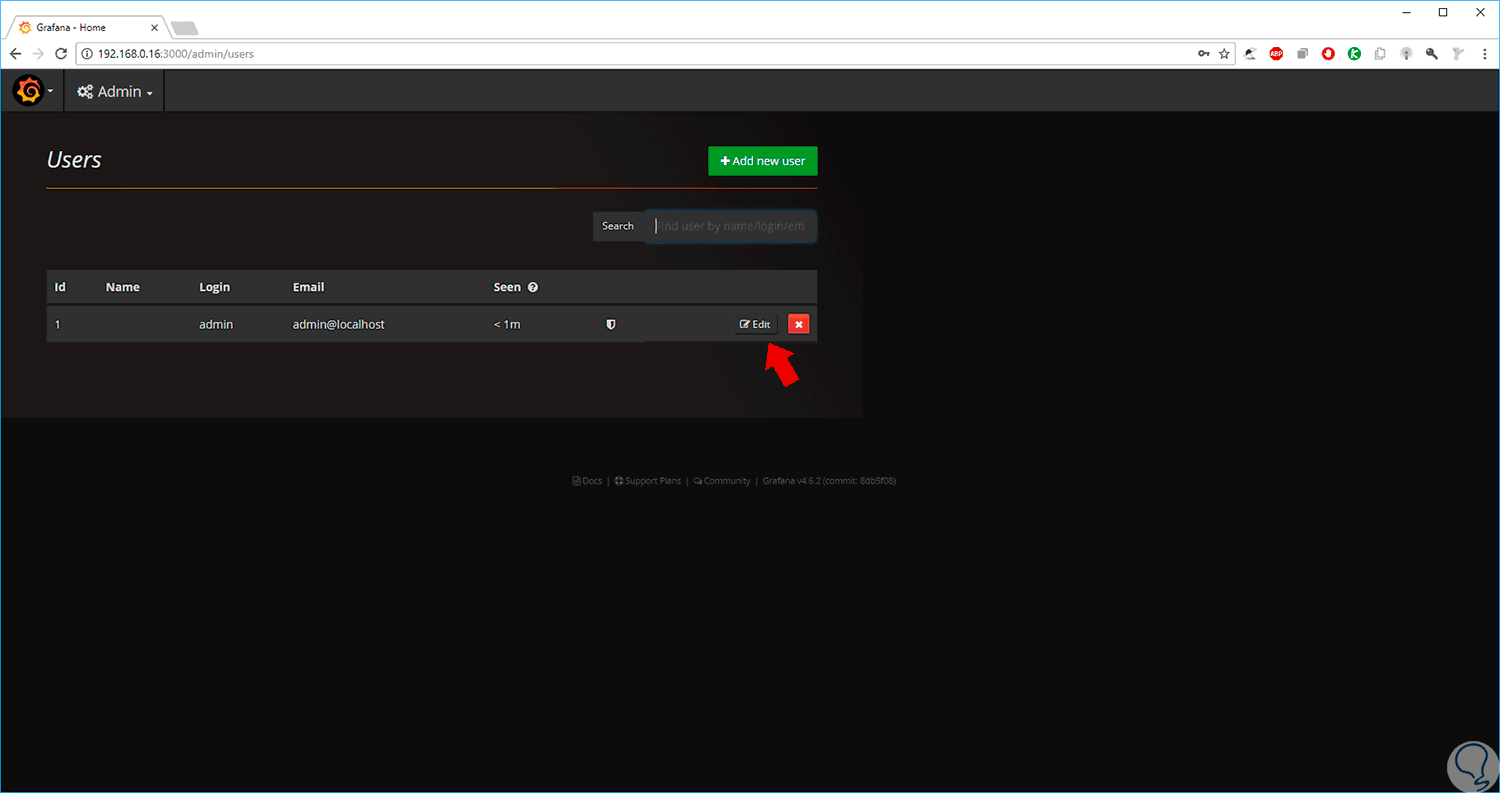
Task: Open the Docs footer link
Action: [x=587, y=481]
